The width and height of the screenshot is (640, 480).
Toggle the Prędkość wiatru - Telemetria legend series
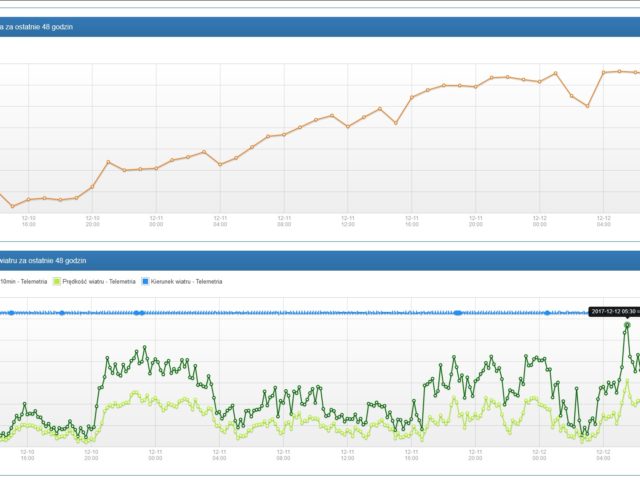click(94, 282)
